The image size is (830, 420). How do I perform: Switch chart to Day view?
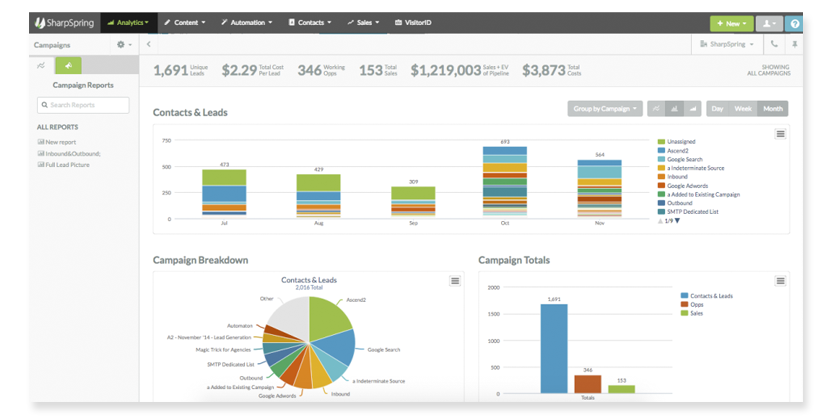tap(717, 108)
